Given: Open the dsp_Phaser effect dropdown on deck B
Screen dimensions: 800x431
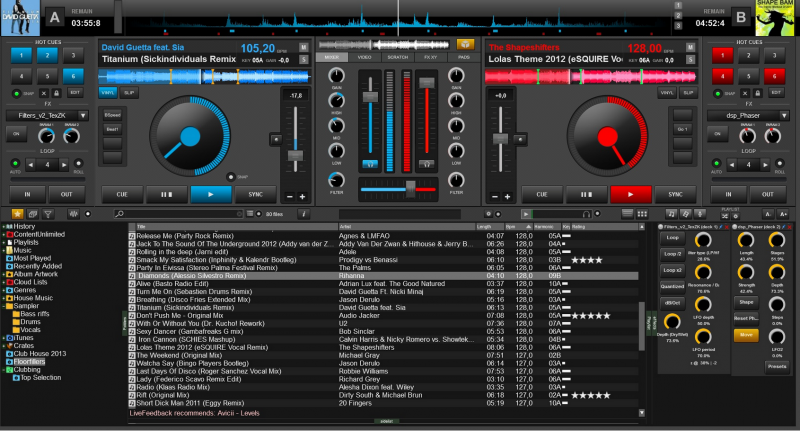Looking at the screenshot, I should pyautogui.click(x=784, y=116).
